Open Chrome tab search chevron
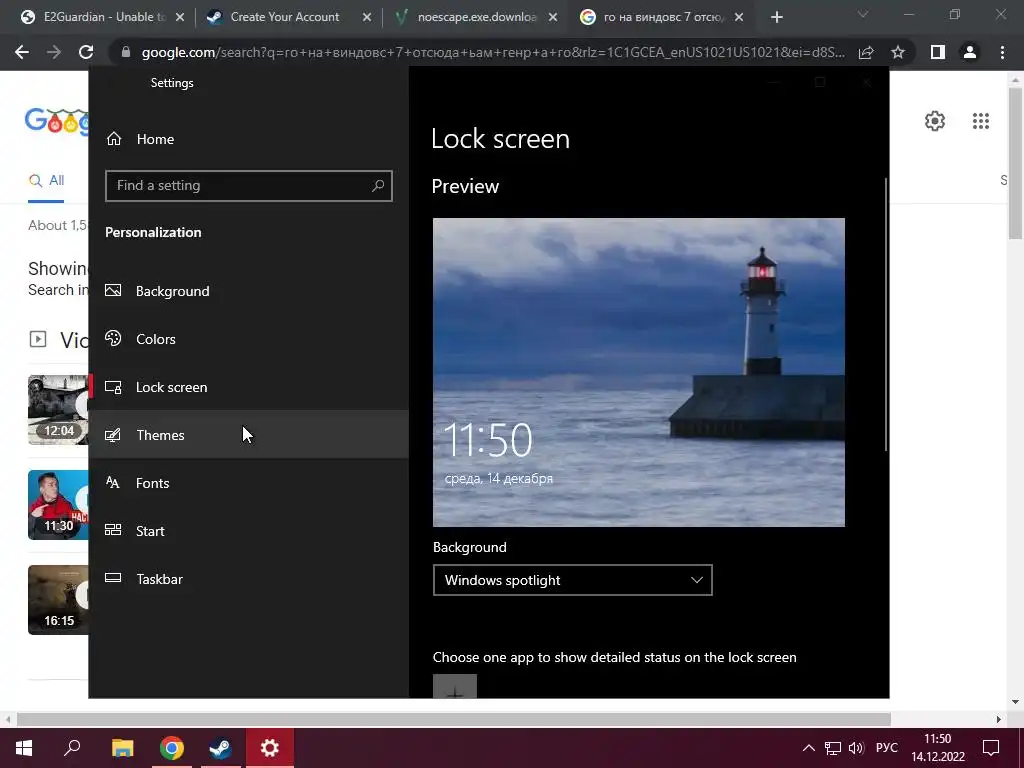1024x768 pixels. tap(863, 14)
